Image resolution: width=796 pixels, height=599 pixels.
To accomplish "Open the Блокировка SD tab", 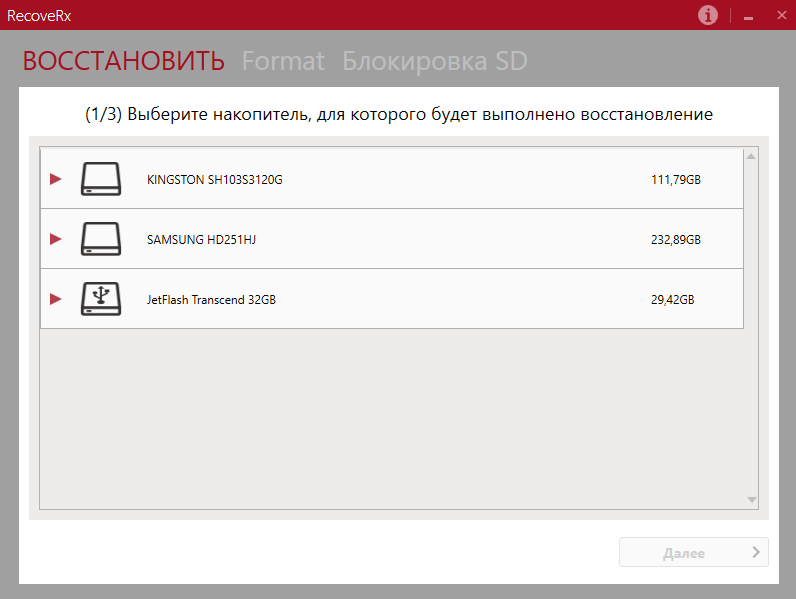I will (435, 61).
